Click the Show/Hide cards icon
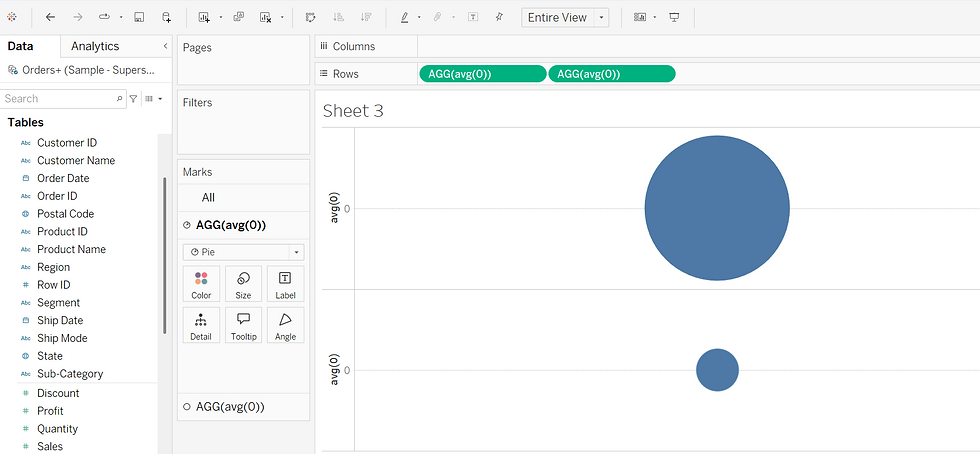The width and height of the screenshot is (980, 454). pyautogui.click(x=639, y=18)
